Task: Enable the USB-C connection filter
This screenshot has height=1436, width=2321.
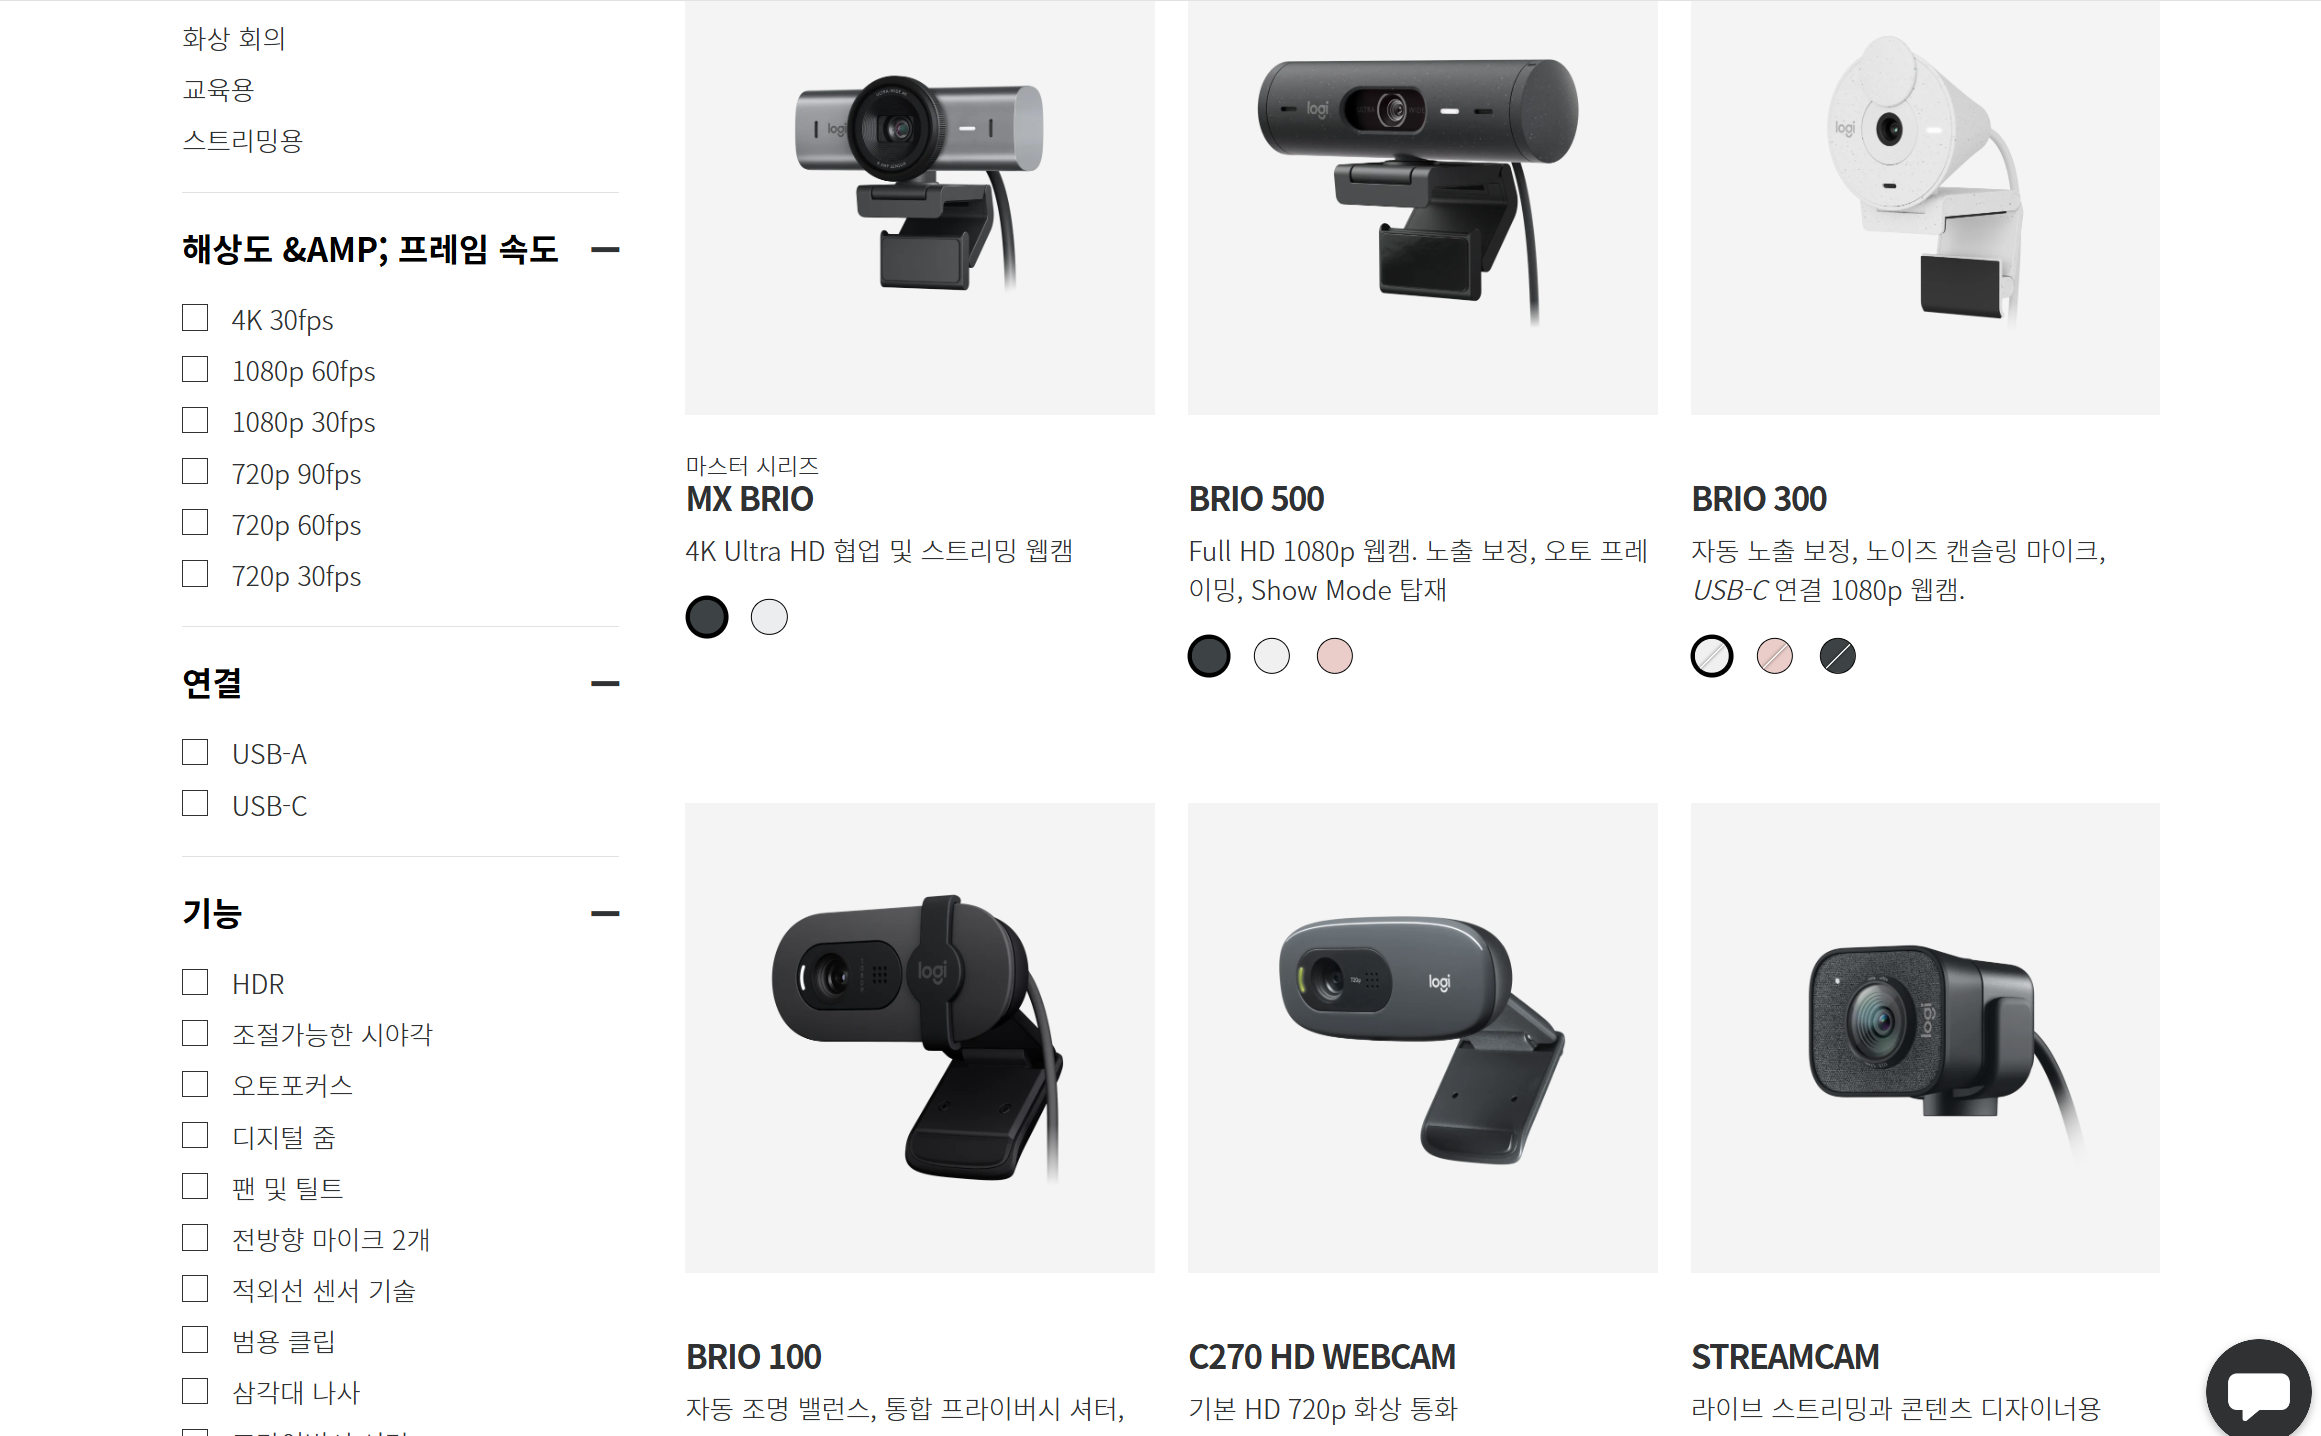Action: coord(195,804)
